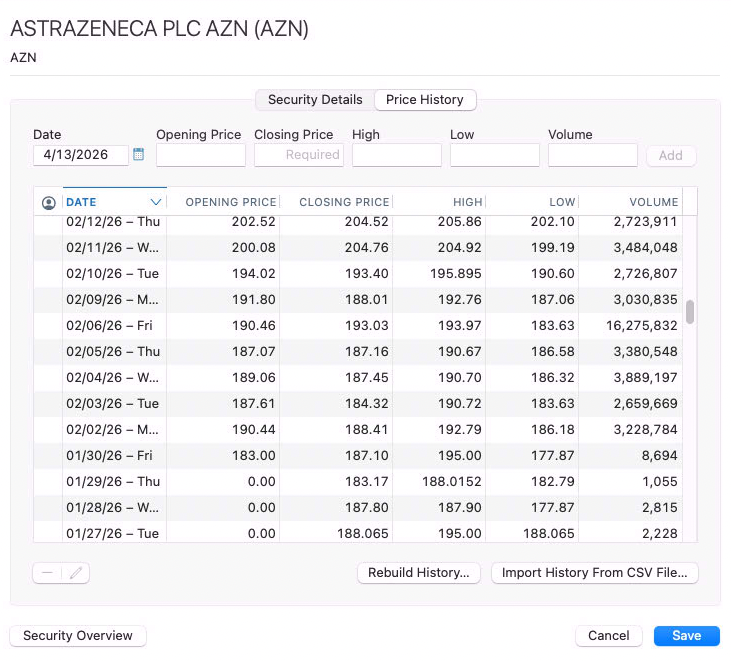Open Import History From CSV File
The image size is (731, 661).
(x=594, y=572)
